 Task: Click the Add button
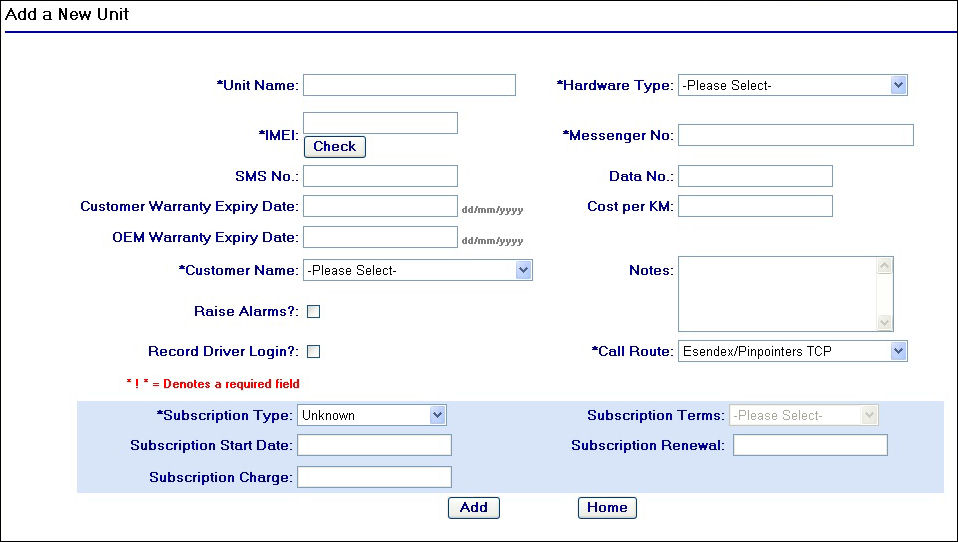tap(473, 507)
